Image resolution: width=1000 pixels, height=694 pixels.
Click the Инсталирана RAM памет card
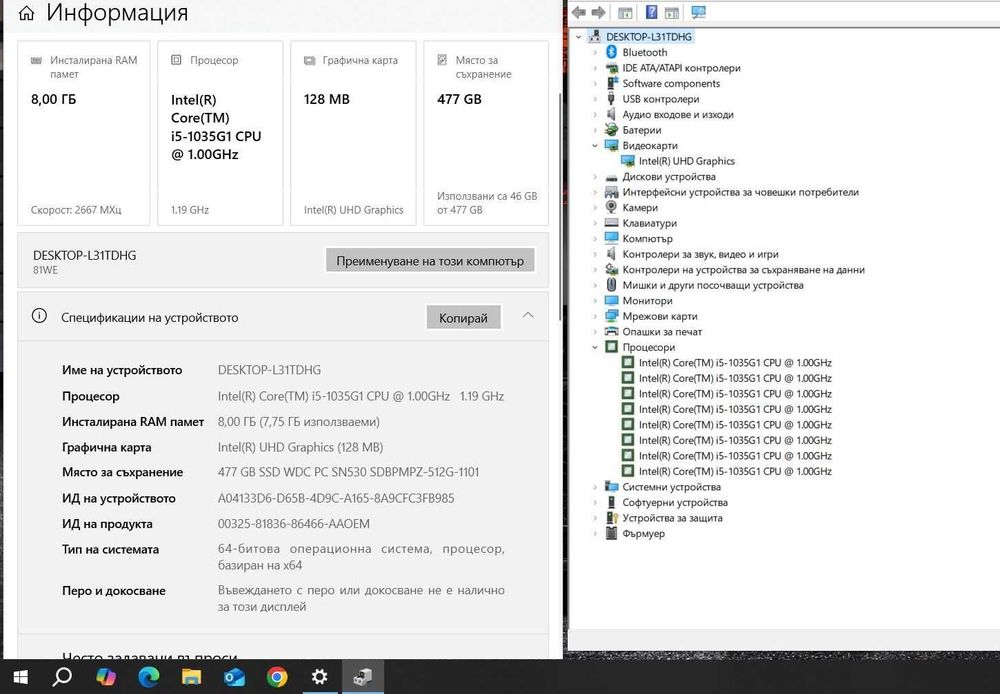click(84, 133)
